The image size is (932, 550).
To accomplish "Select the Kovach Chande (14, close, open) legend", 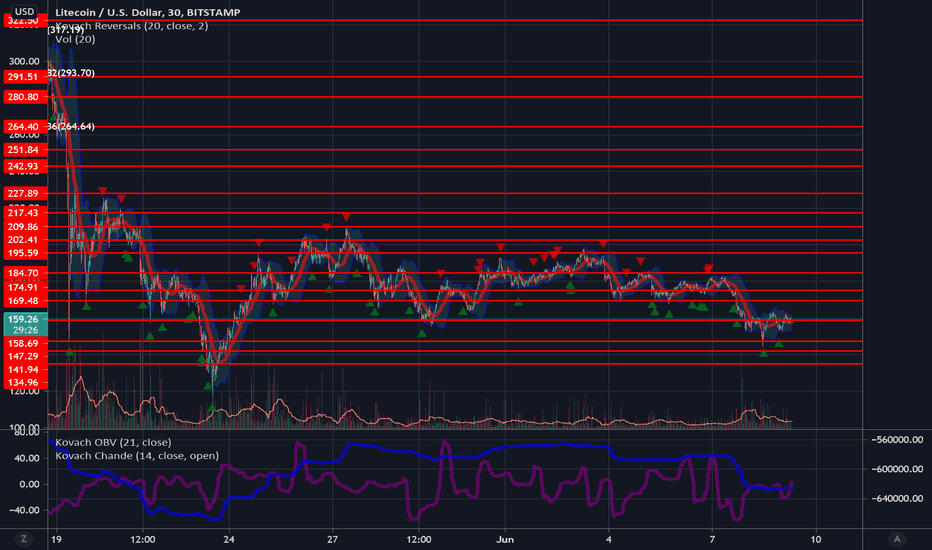I will coord(137,456).
